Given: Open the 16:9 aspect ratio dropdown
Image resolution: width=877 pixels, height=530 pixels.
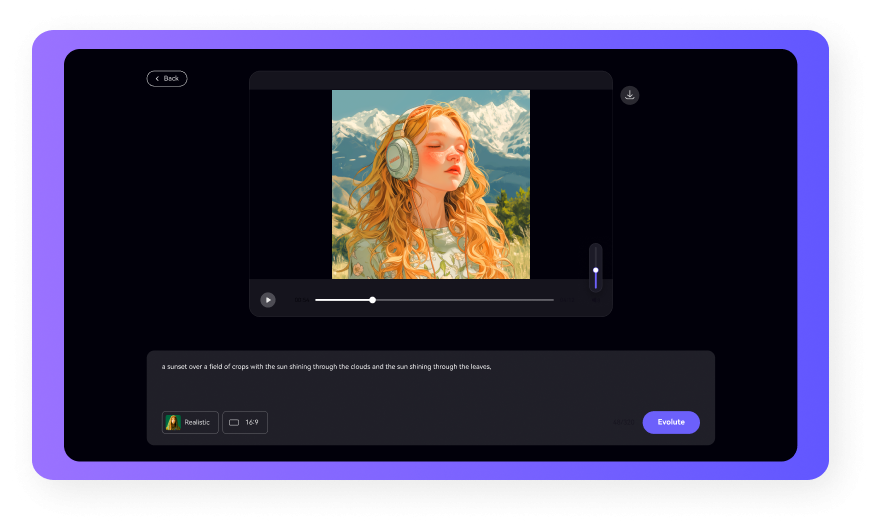Looking at the screenshot, I should [x=245, y=422].
